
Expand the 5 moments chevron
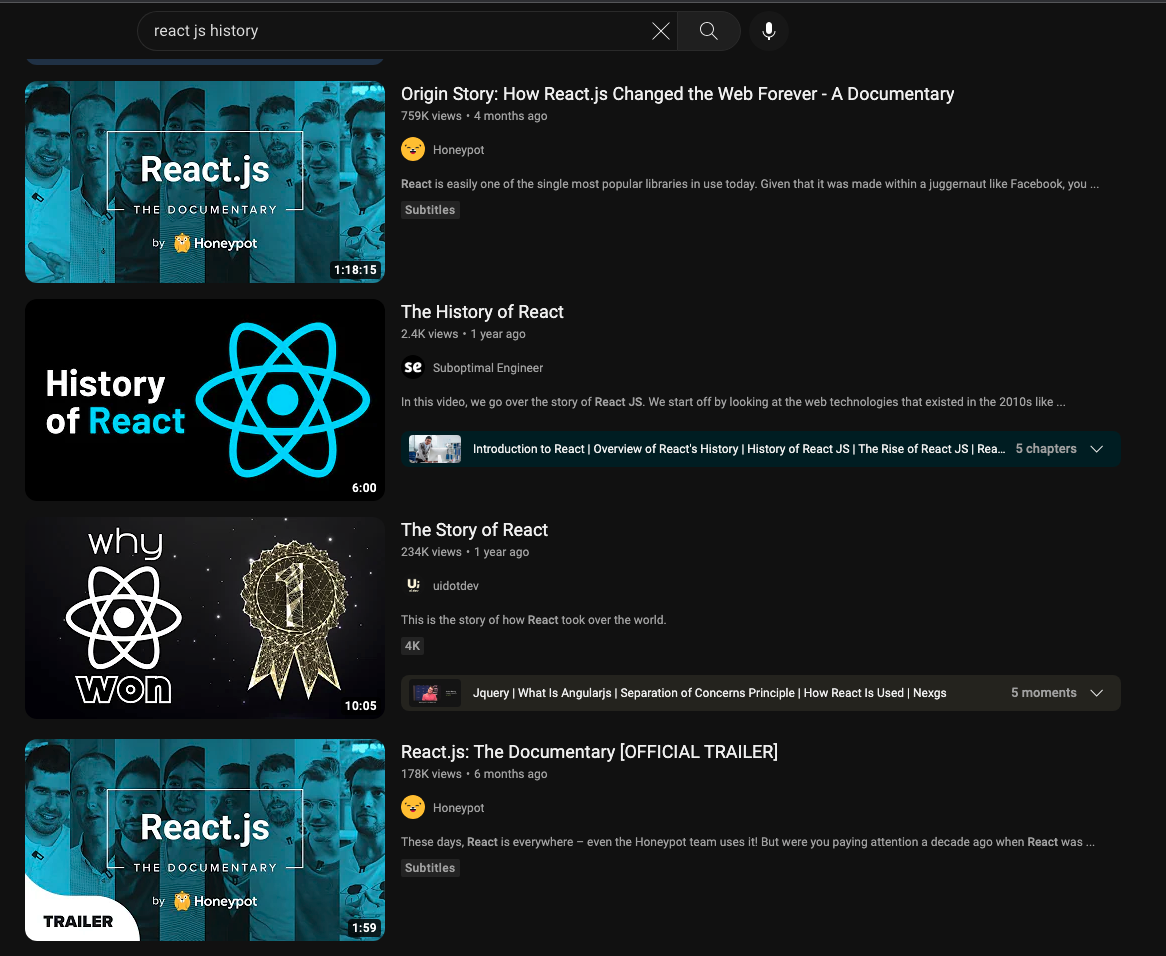[1096, 693]
